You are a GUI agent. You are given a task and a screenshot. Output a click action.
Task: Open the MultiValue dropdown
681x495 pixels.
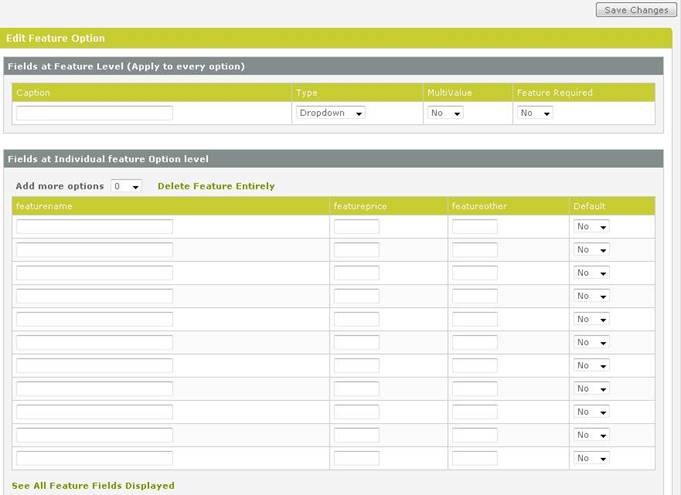(x=445, y=113)
